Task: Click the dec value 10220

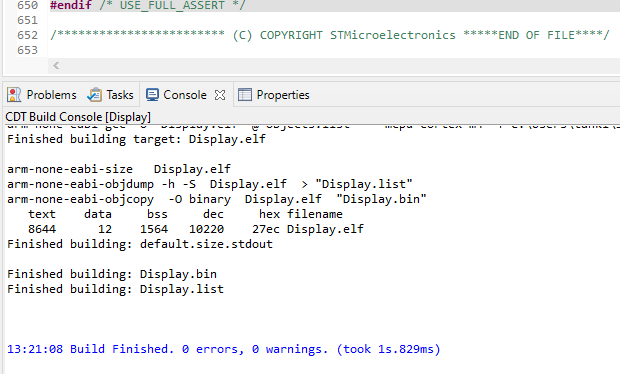Action: tap(206, 229)
